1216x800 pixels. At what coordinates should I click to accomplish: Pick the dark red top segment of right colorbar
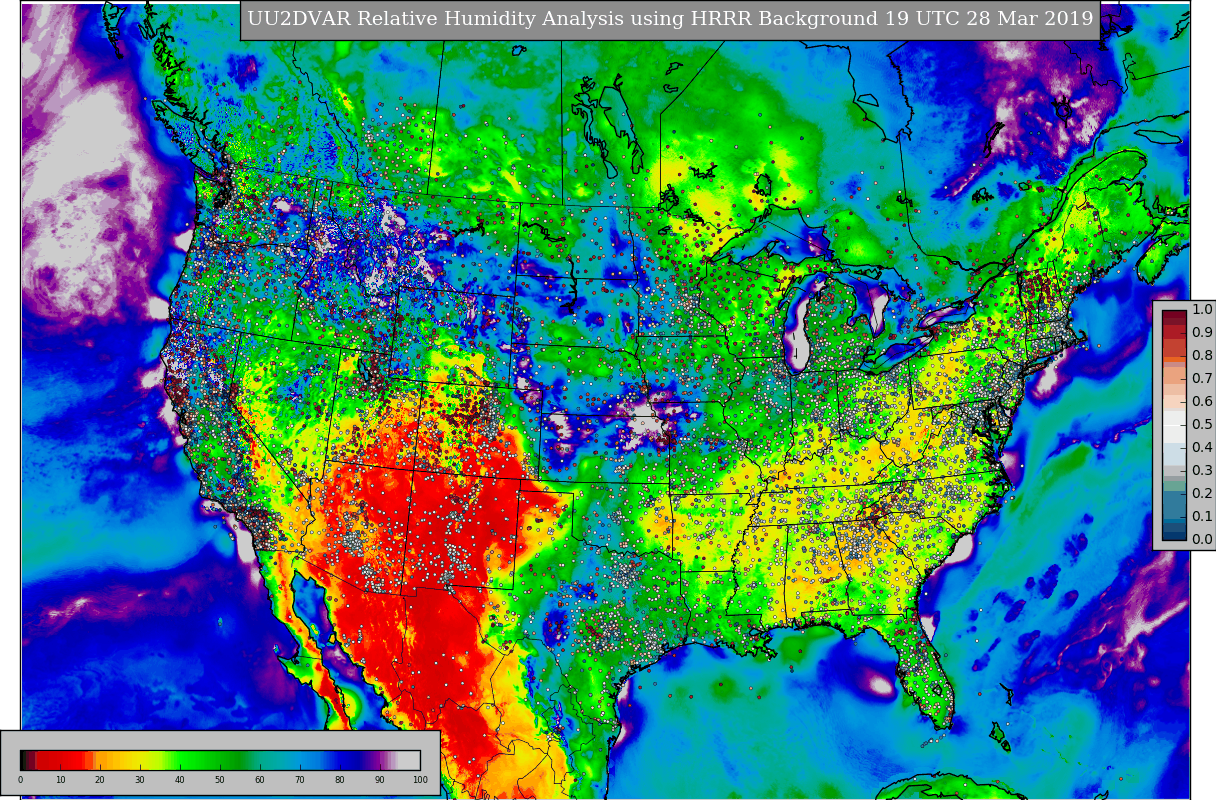pos(1174,314)
